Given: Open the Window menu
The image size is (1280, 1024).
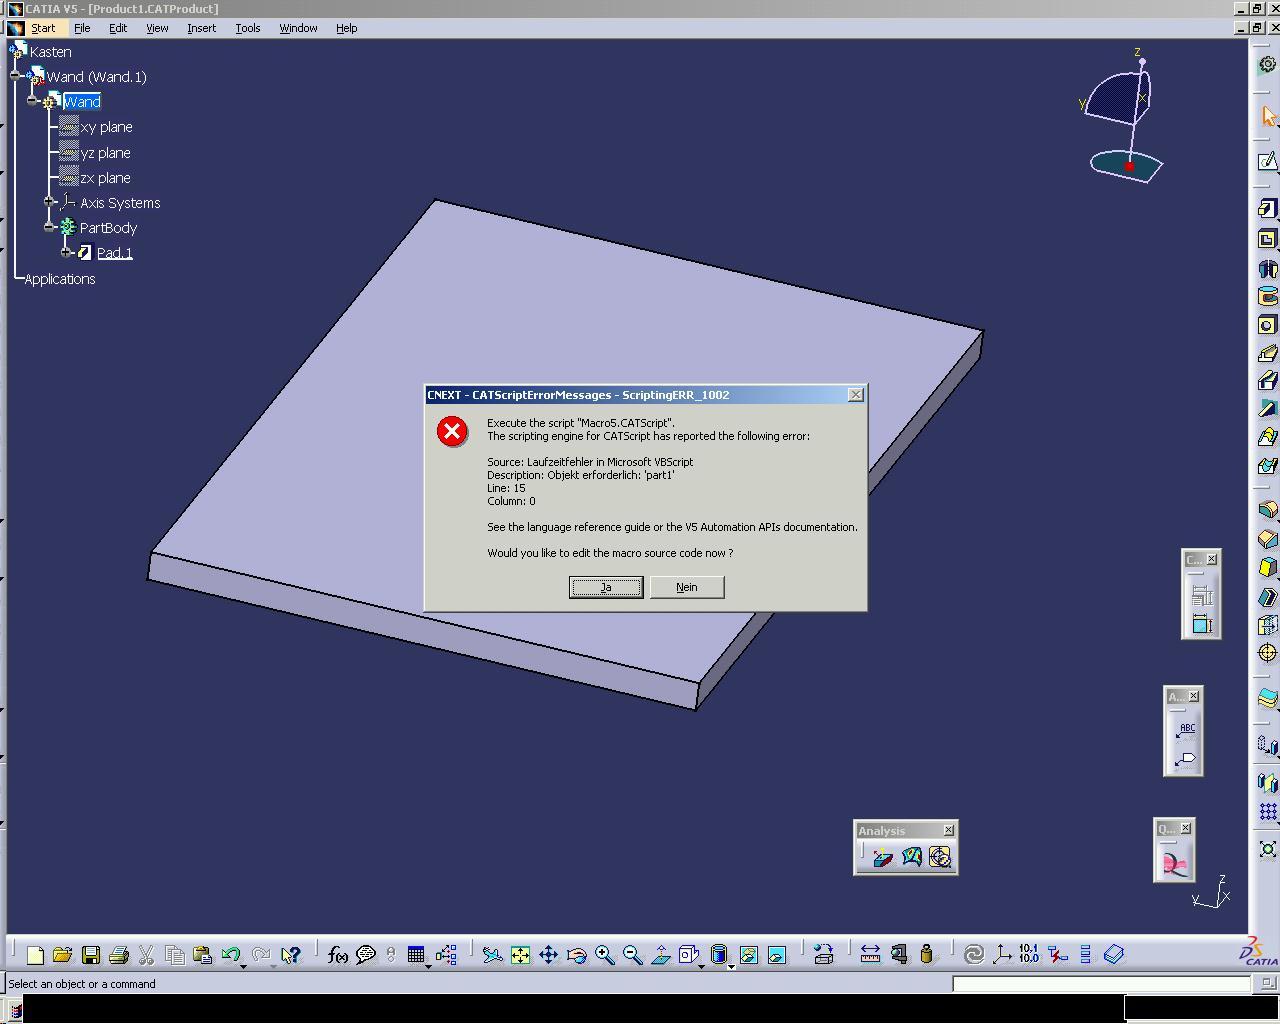Looking at the screenshot, I should click(x=298, y=28).
